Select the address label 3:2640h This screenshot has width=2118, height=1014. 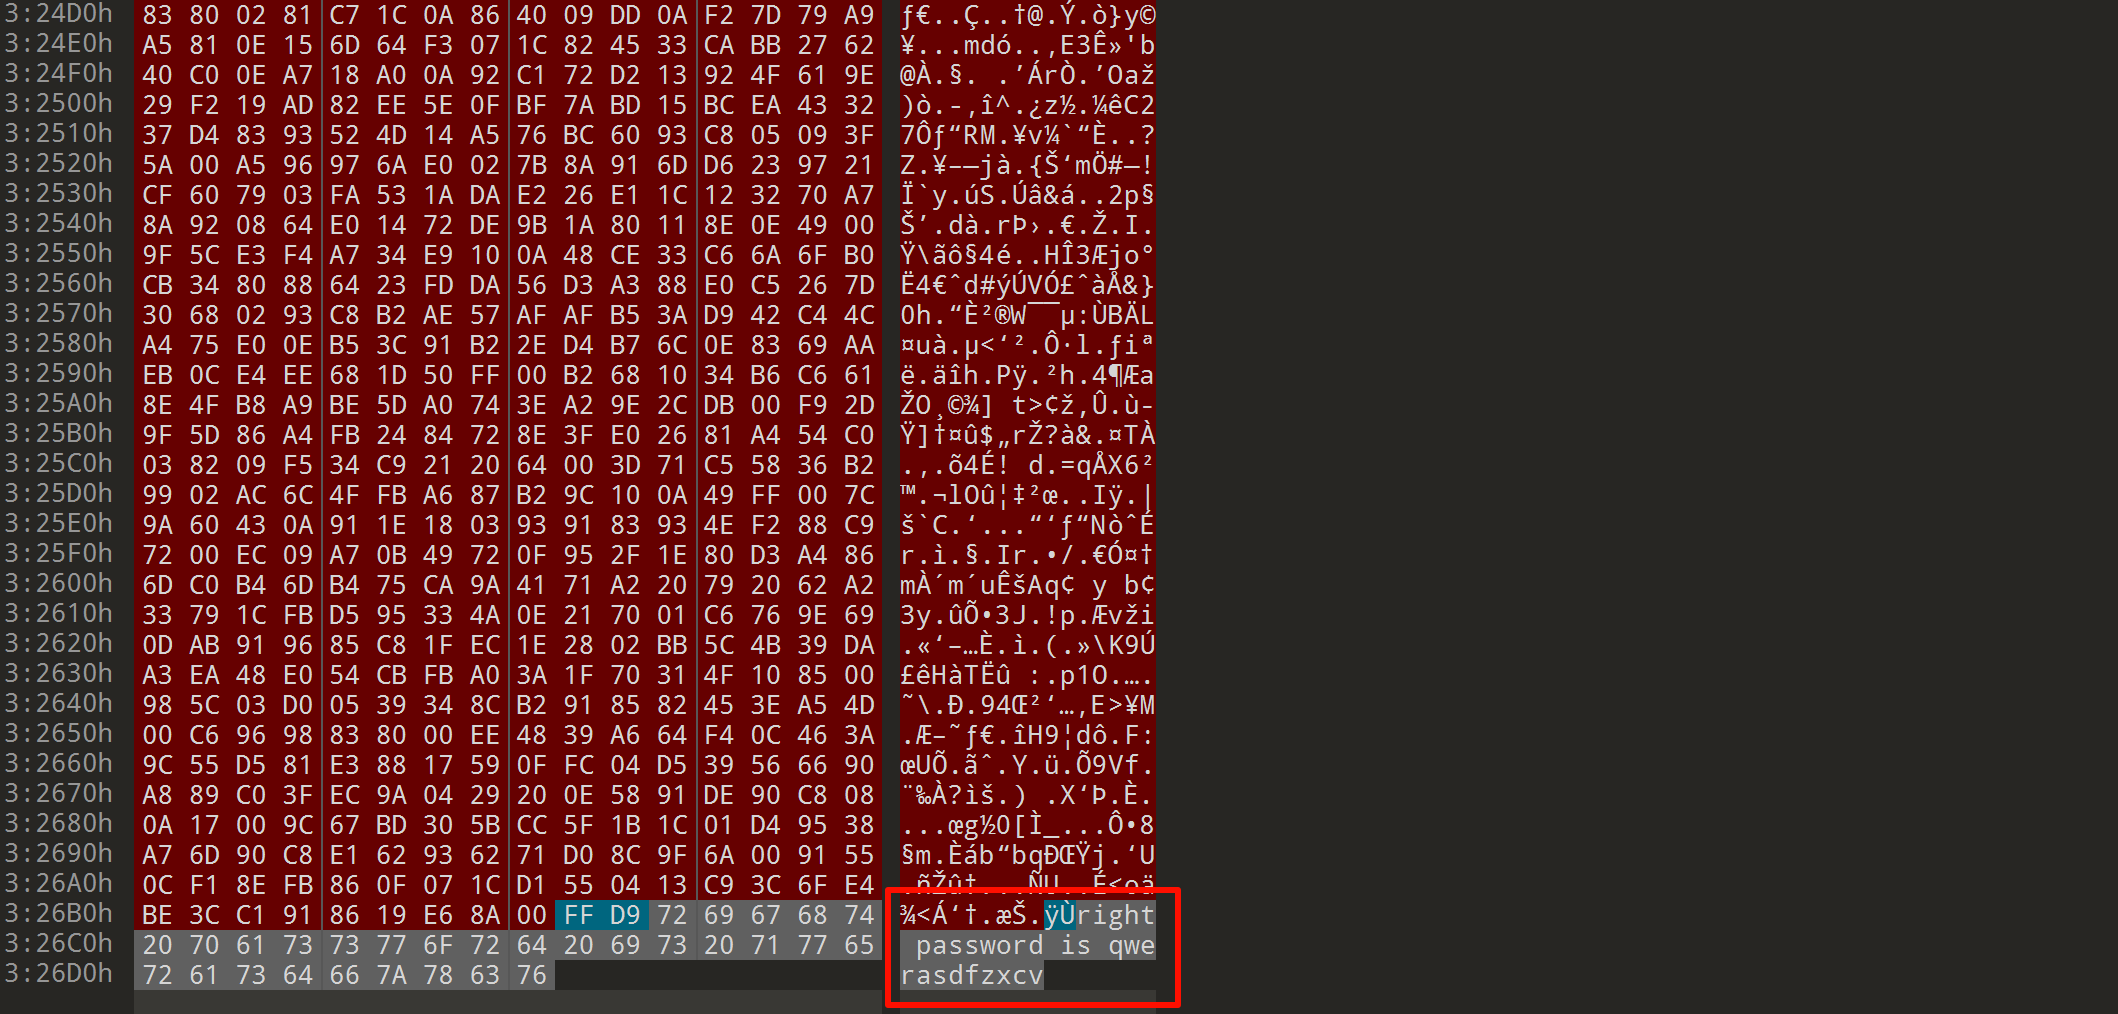click(x=58, y=703)
